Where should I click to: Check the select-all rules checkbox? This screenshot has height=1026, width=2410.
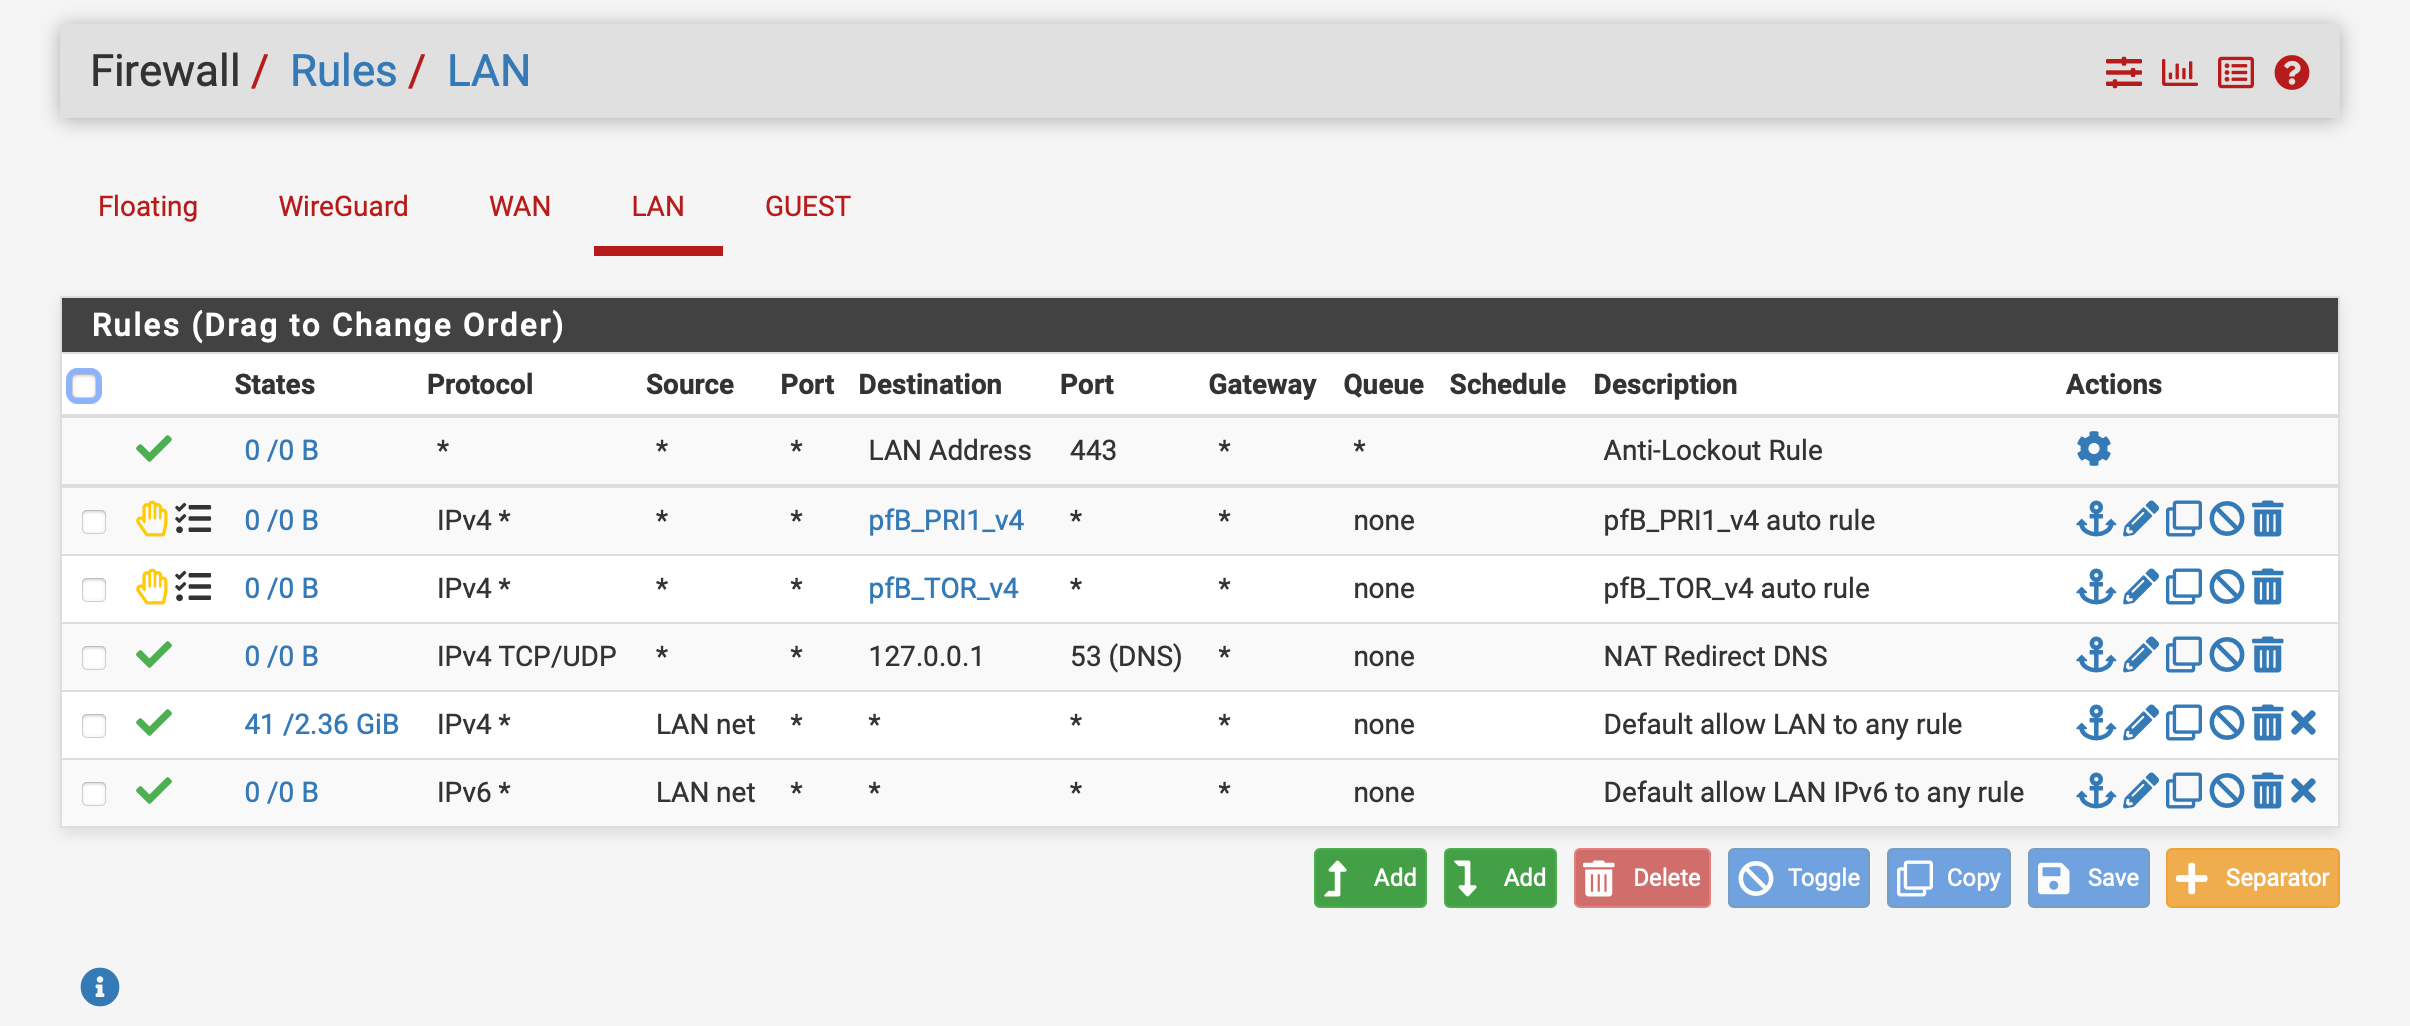pyautogui.click(x=84, y=384)
